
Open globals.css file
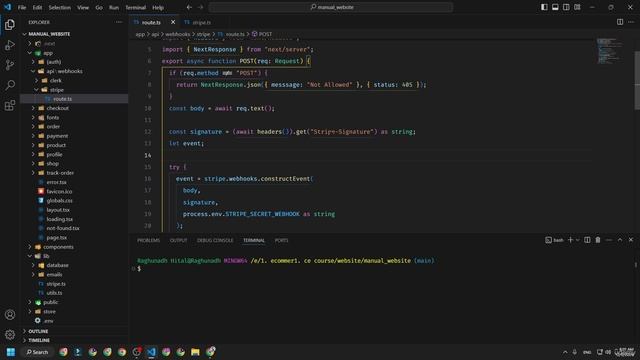click(x=74, y=200)
